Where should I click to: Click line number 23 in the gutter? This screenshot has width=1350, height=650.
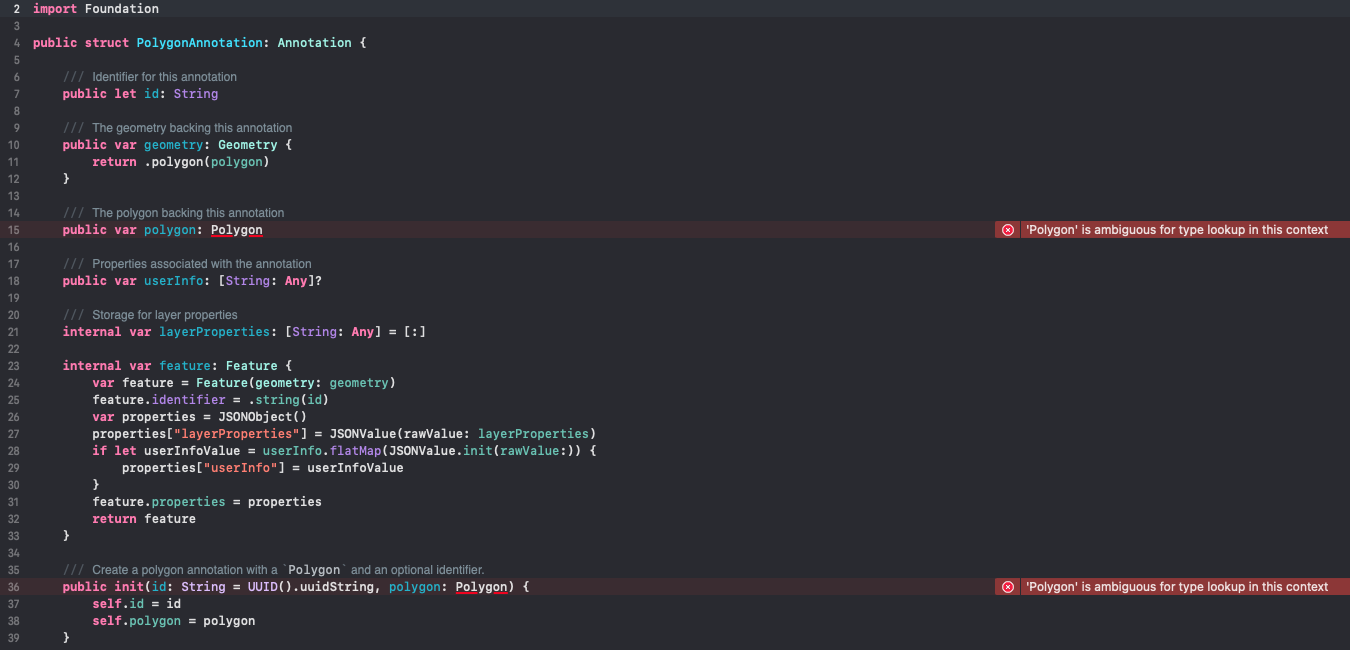coord(14,366)
